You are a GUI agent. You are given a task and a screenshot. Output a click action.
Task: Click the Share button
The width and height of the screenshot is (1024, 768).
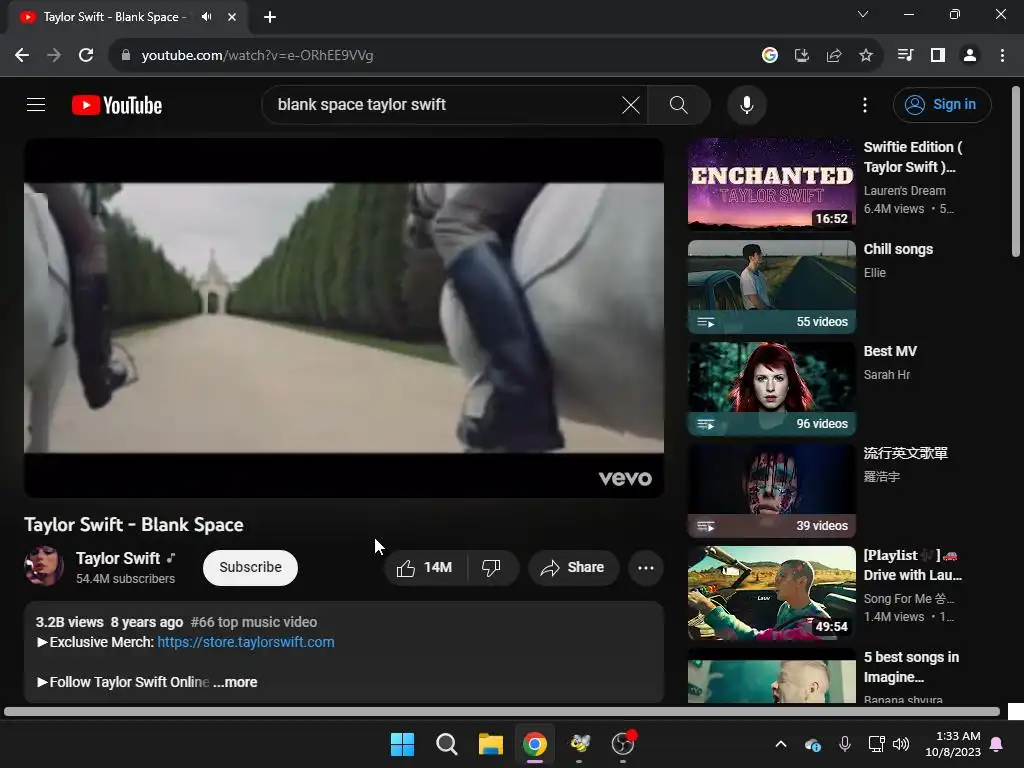tap(573, 568)
